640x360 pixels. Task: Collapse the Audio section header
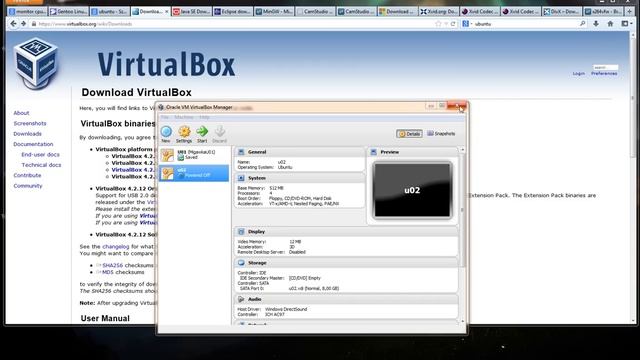click(347, 299)
